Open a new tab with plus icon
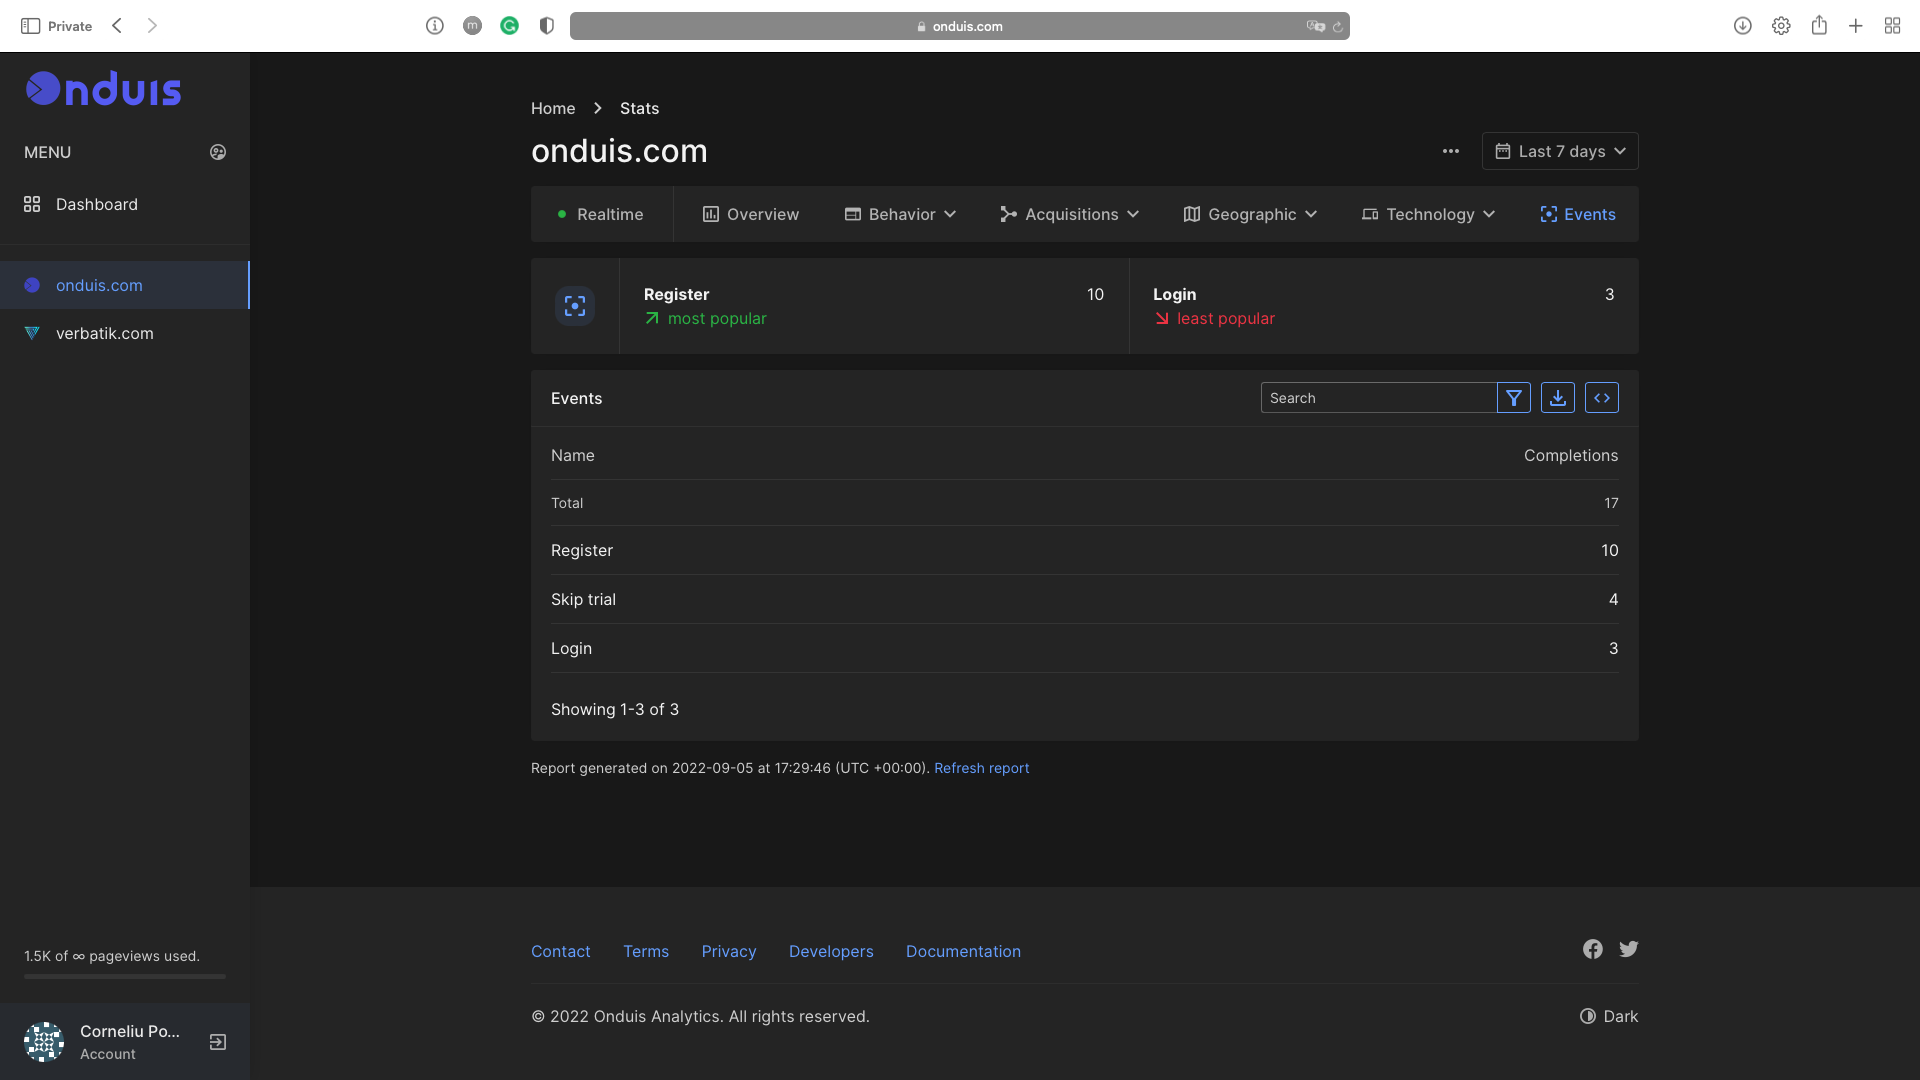 1856,26
